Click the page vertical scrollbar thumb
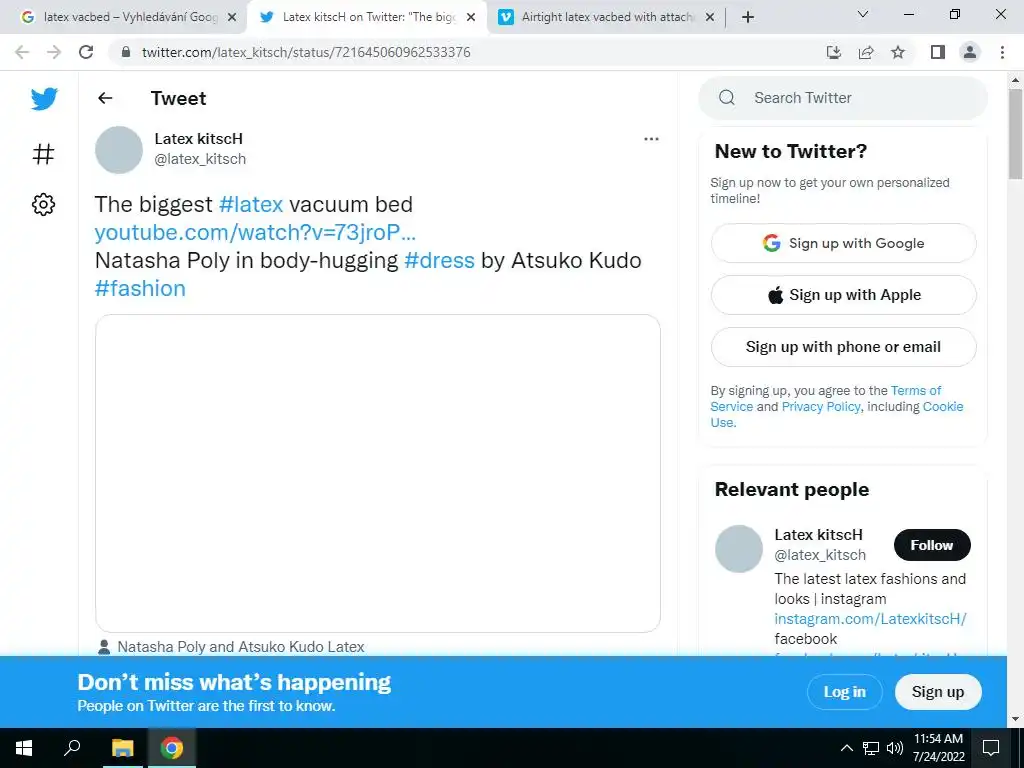Image resolution: width=1024 pixels, height=768 pixels. tap(1015, 133)
